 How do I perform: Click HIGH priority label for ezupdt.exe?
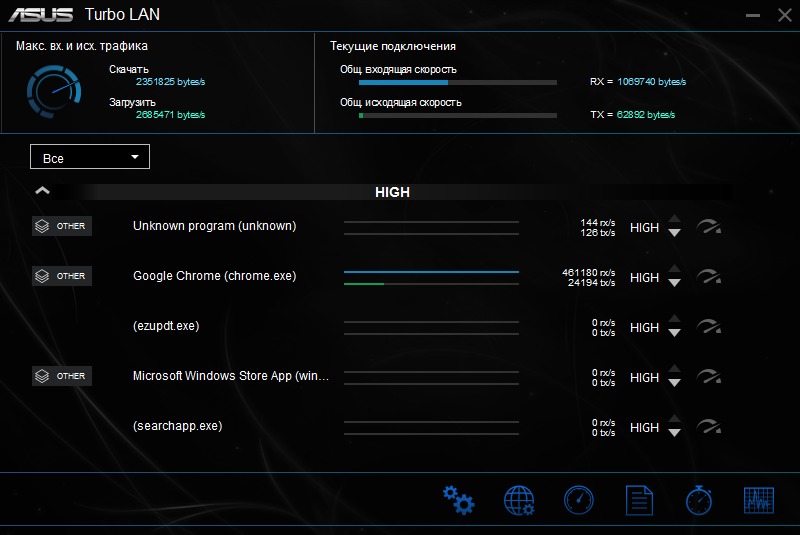[x=644, y=327]
